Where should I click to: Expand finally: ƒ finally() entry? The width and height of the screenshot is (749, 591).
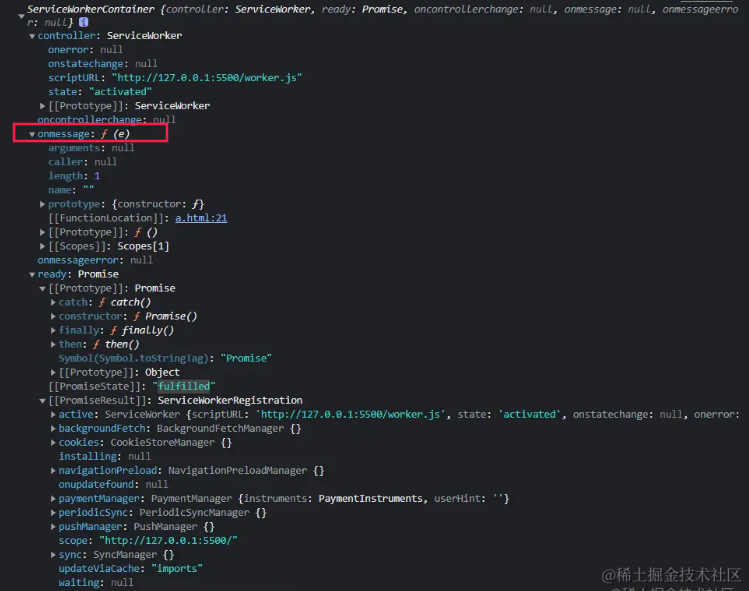tap(53, 330)
